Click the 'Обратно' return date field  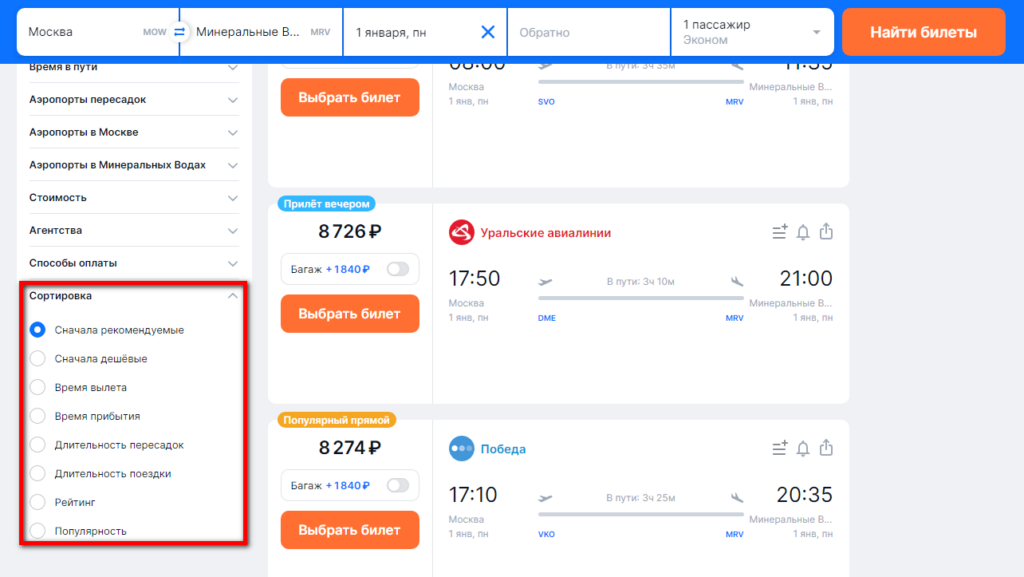point(588,32)
